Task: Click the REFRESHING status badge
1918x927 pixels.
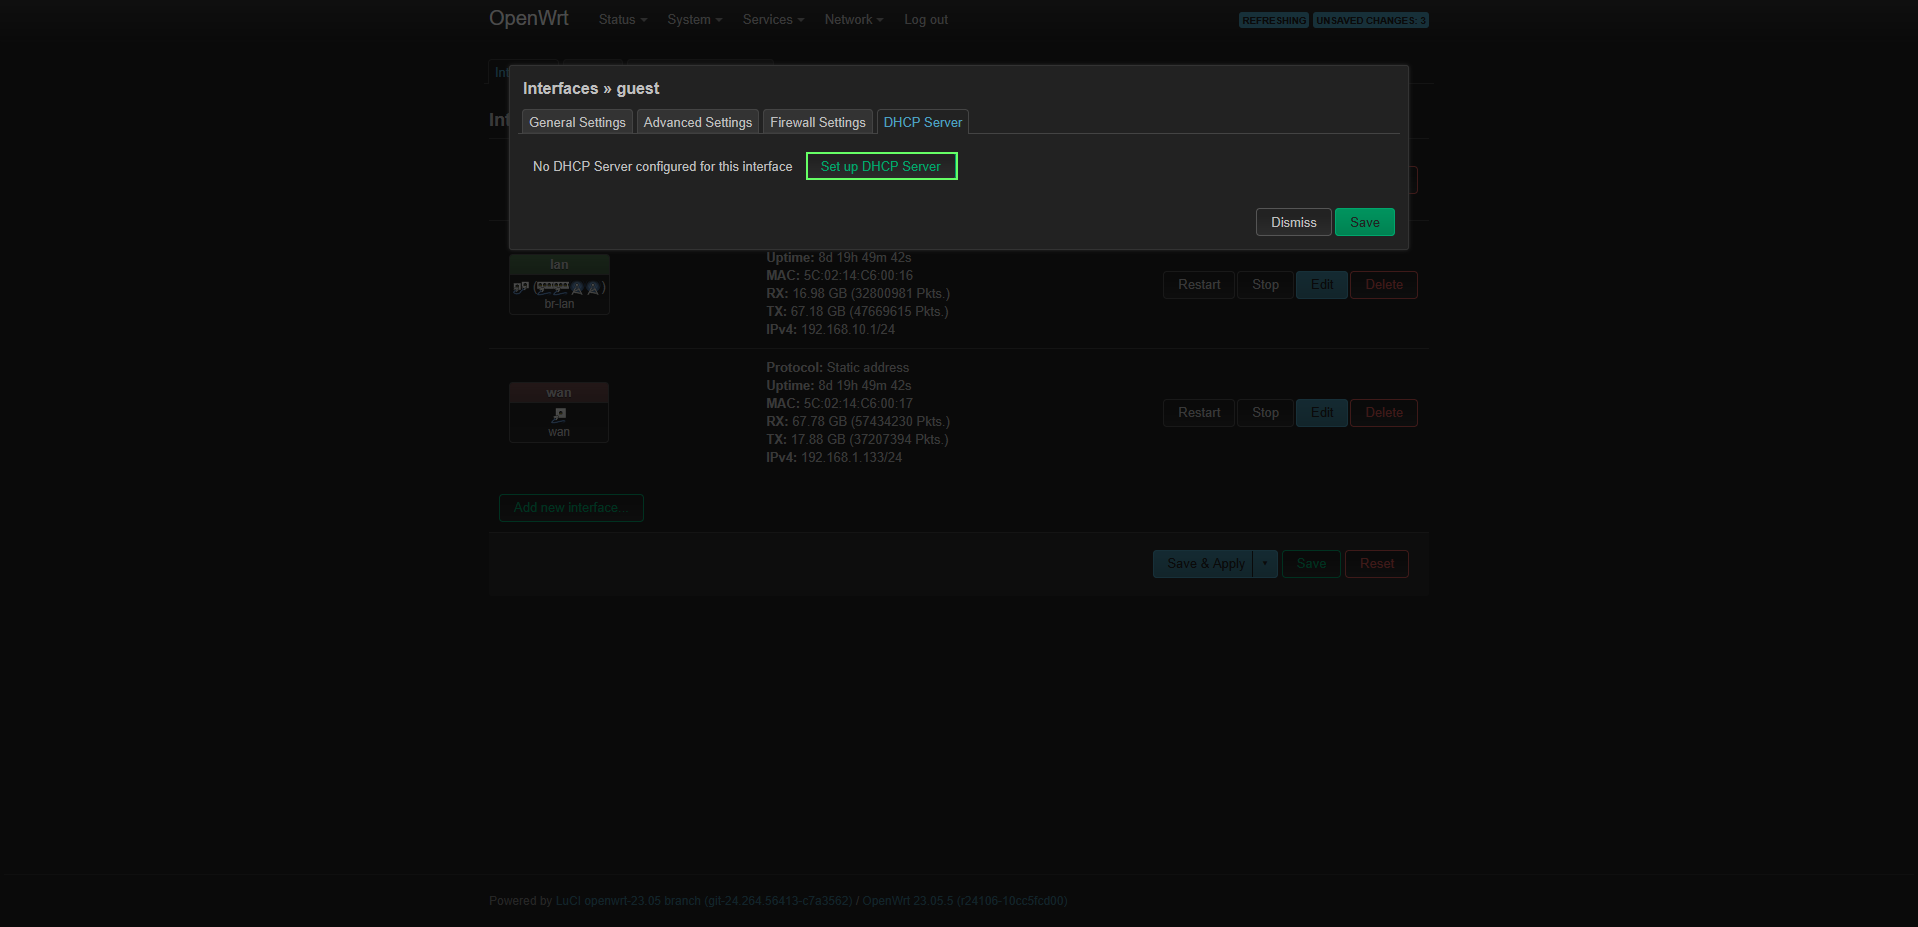Action: (x=1274, y=20)
